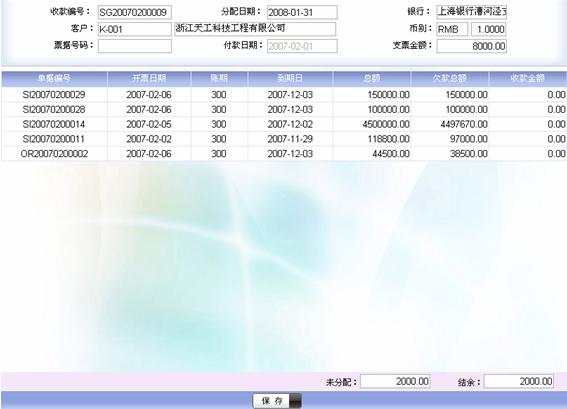Click the customer name 浙江天工科技工程有限公司 field
Screen dimensions: 567x409
[255, 29]
